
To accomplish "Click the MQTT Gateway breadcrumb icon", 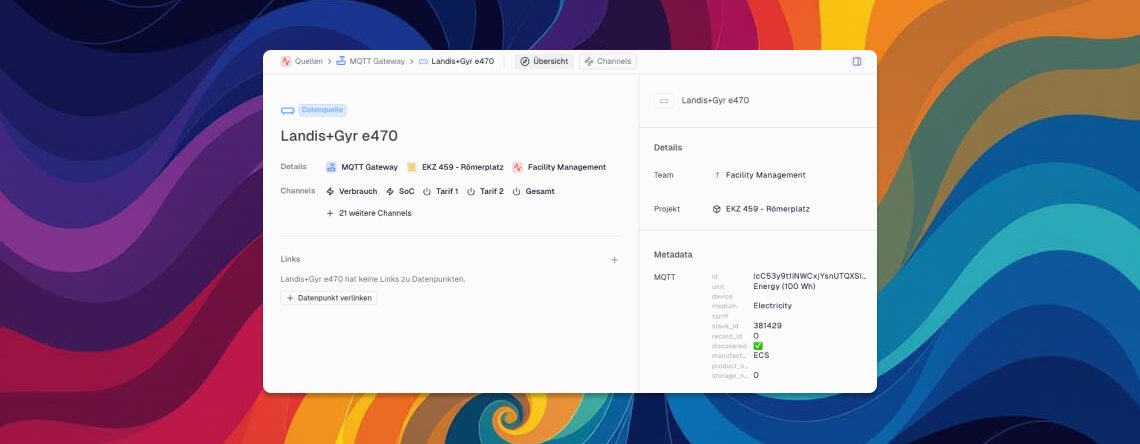I will (341, 62).
